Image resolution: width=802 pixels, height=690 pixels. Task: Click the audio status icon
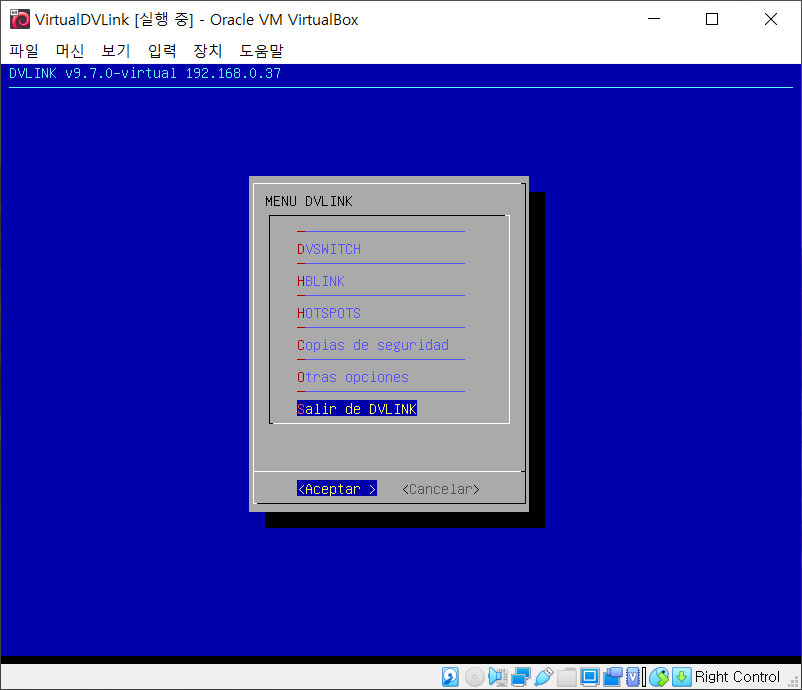coord(498,677)
